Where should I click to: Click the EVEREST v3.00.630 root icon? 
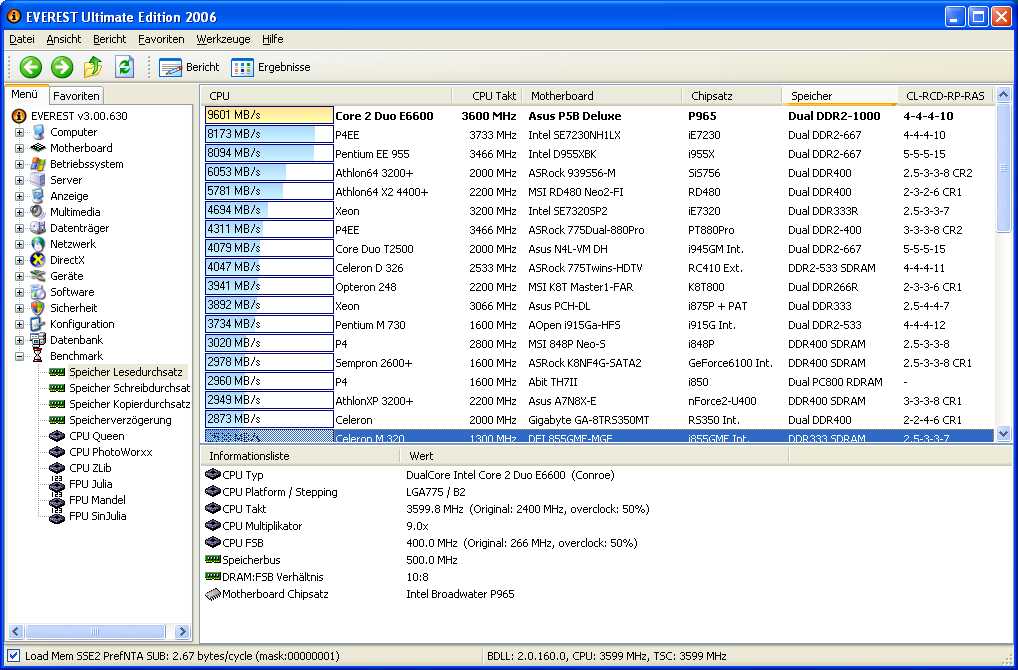pyautogui.click(x=19, y=116)
